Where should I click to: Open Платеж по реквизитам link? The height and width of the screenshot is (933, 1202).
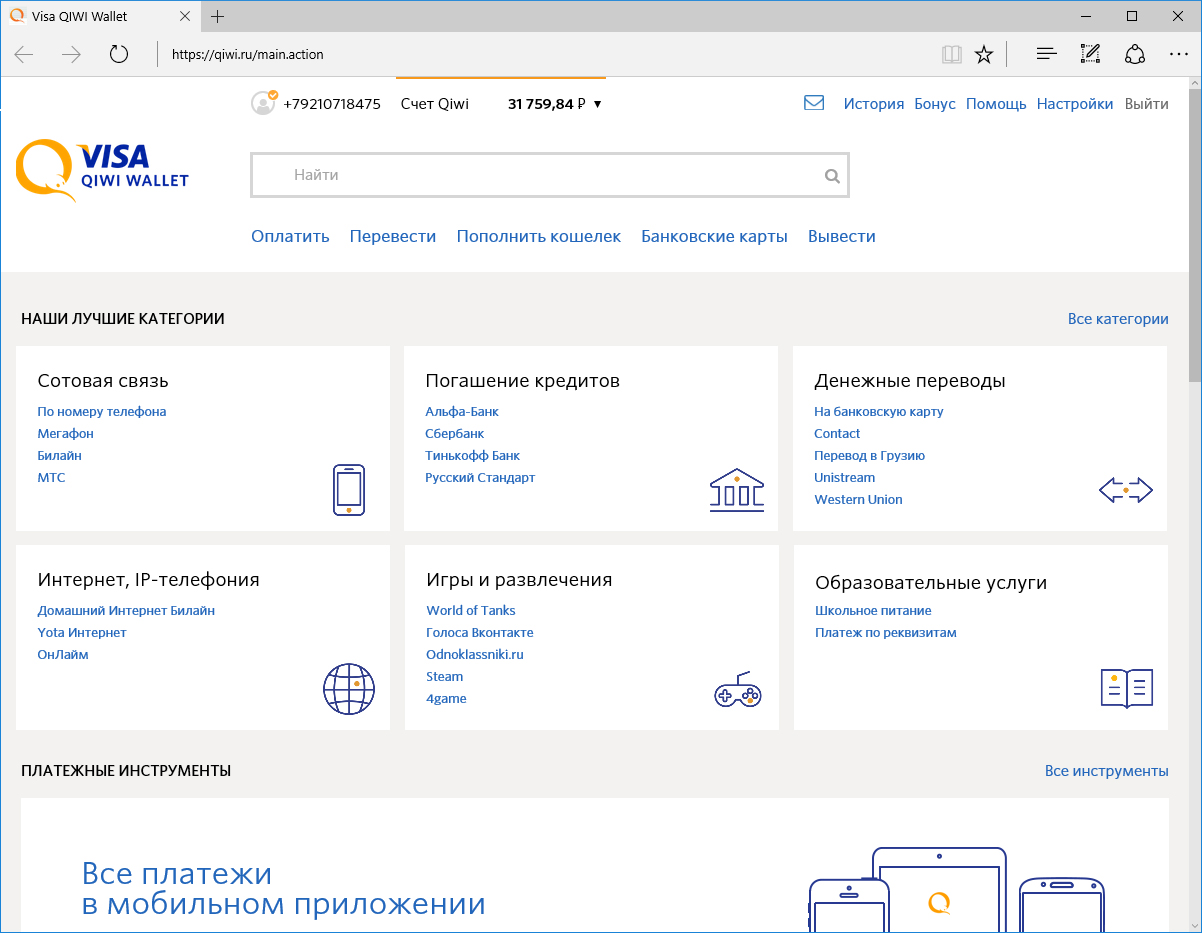point(886,632)
